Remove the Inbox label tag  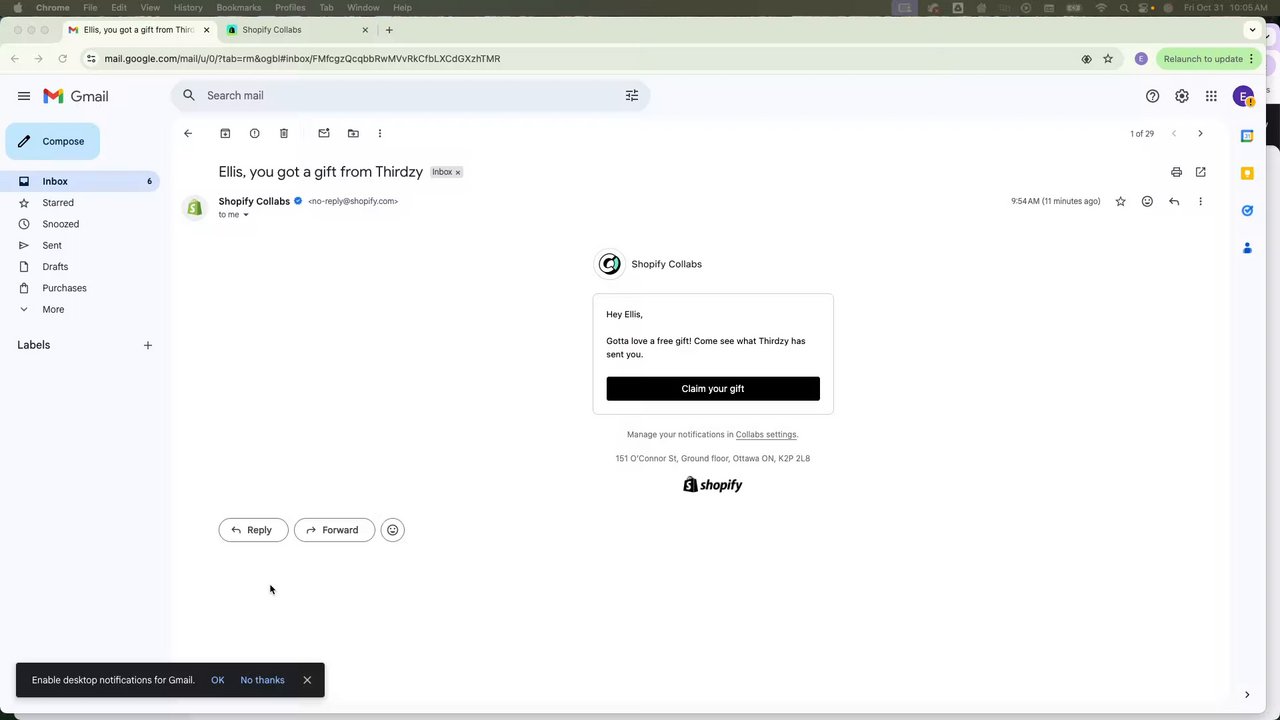click(x=458, y=172)
